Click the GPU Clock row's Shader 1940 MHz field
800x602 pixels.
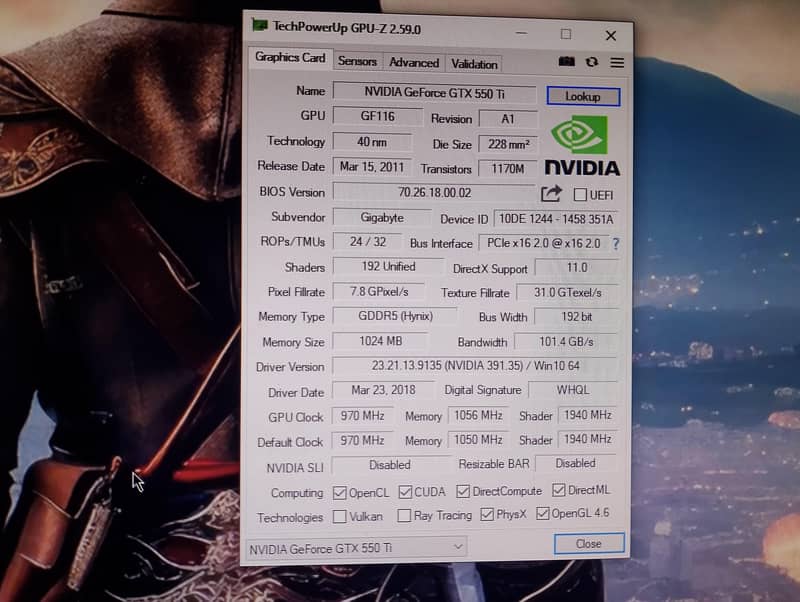(x=588, y=415)
